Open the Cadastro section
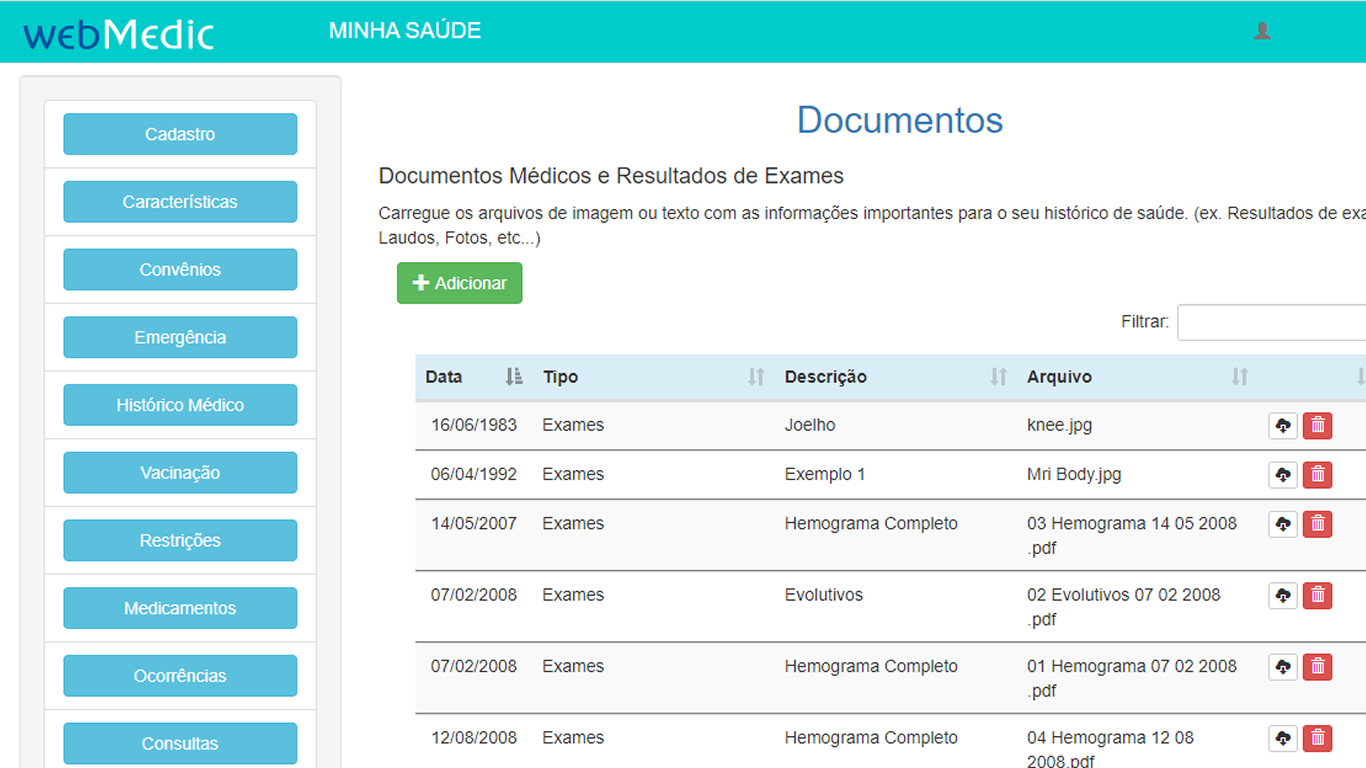The width and height of the screenshot is (1366, 768). click(x=180, y=134)
